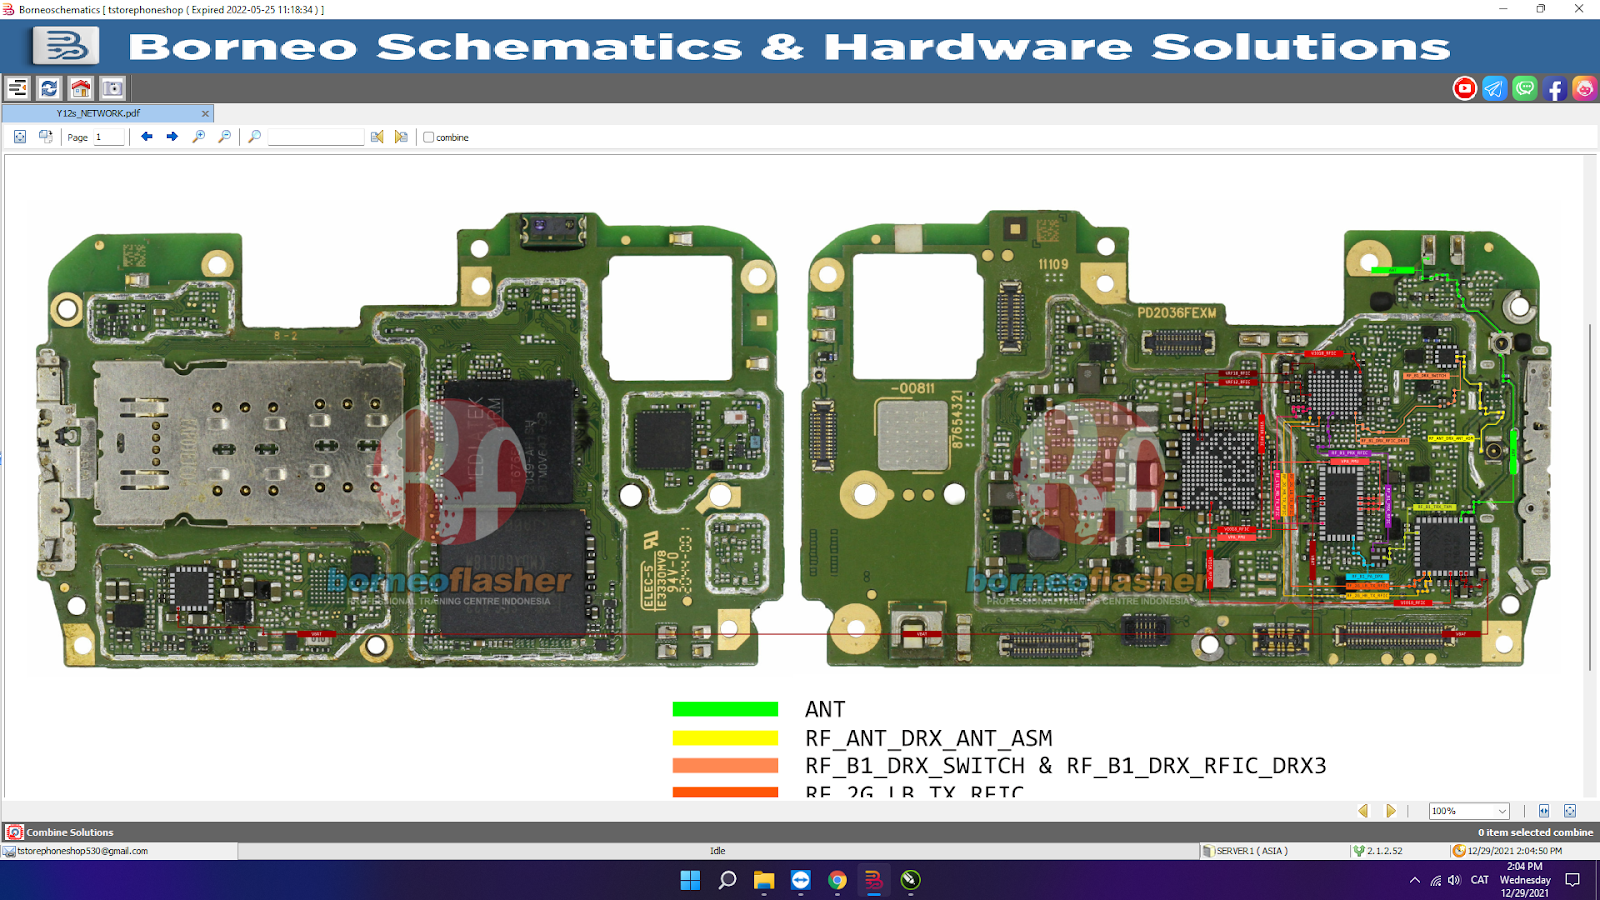Screen dimensions: 1600x900
Task: Open Google Chrome from taskbar
Action: [837, 880]
